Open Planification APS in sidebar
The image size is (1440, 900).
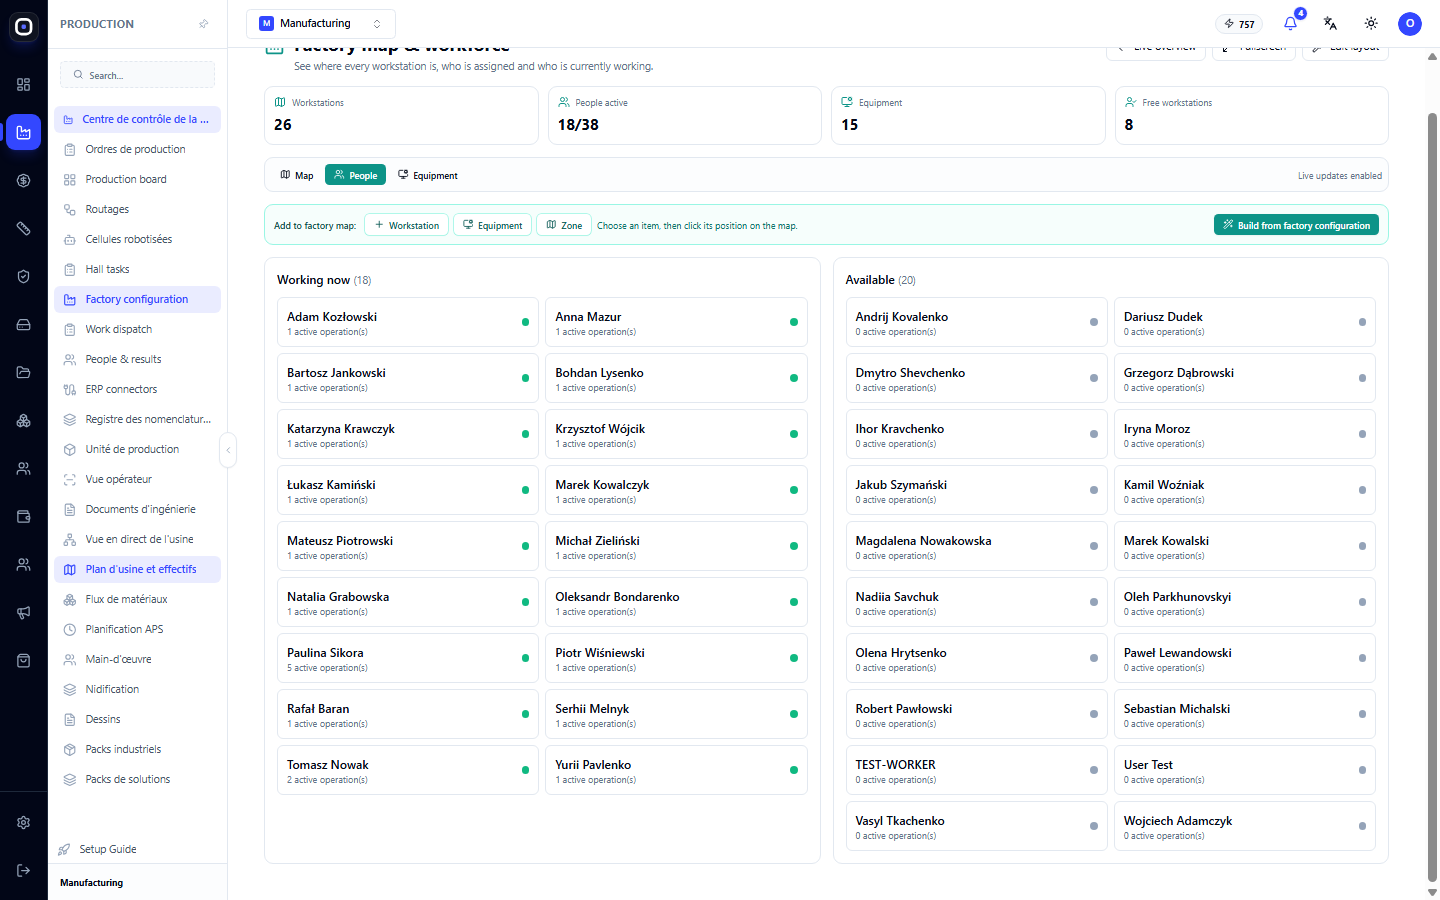point(138,629)
